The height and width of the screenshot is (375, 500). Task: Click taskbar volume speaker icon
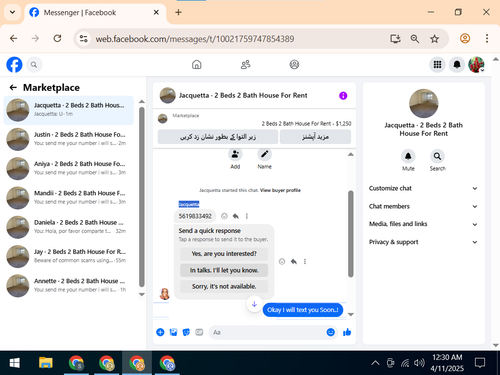click(x=419, y=363)
